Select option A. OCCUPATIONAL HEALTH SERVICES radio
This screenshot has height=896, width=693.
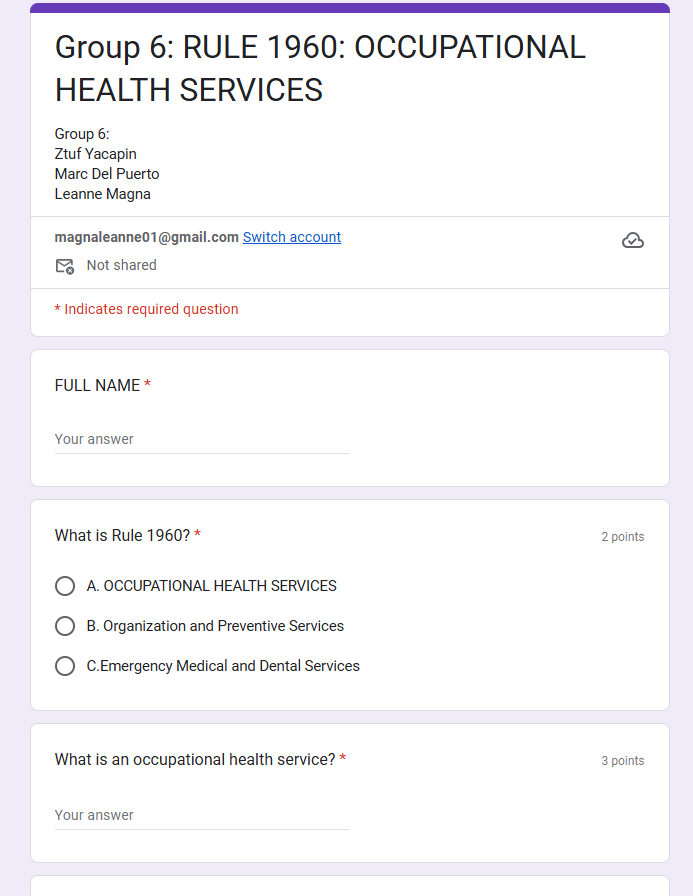point(65,586)
